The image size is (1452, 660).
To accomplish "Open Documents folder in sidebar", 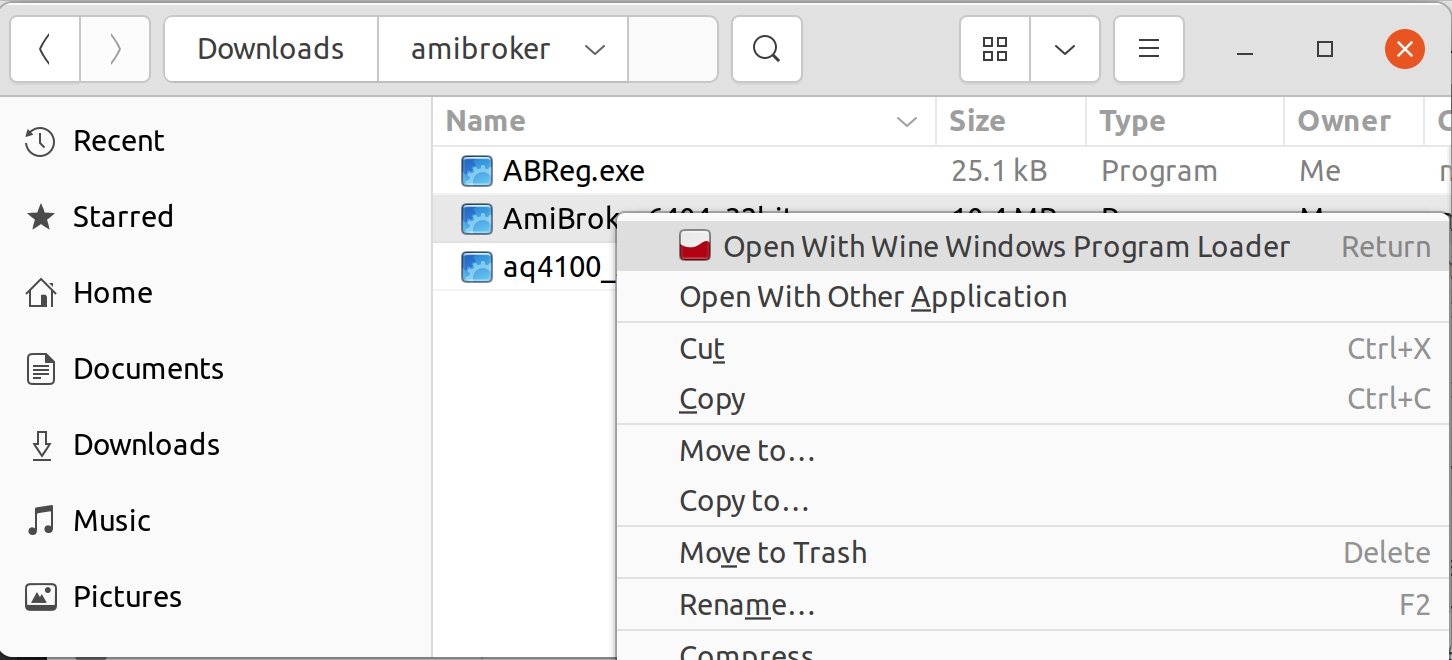I will pyautogui.click(x=147, y=369).
